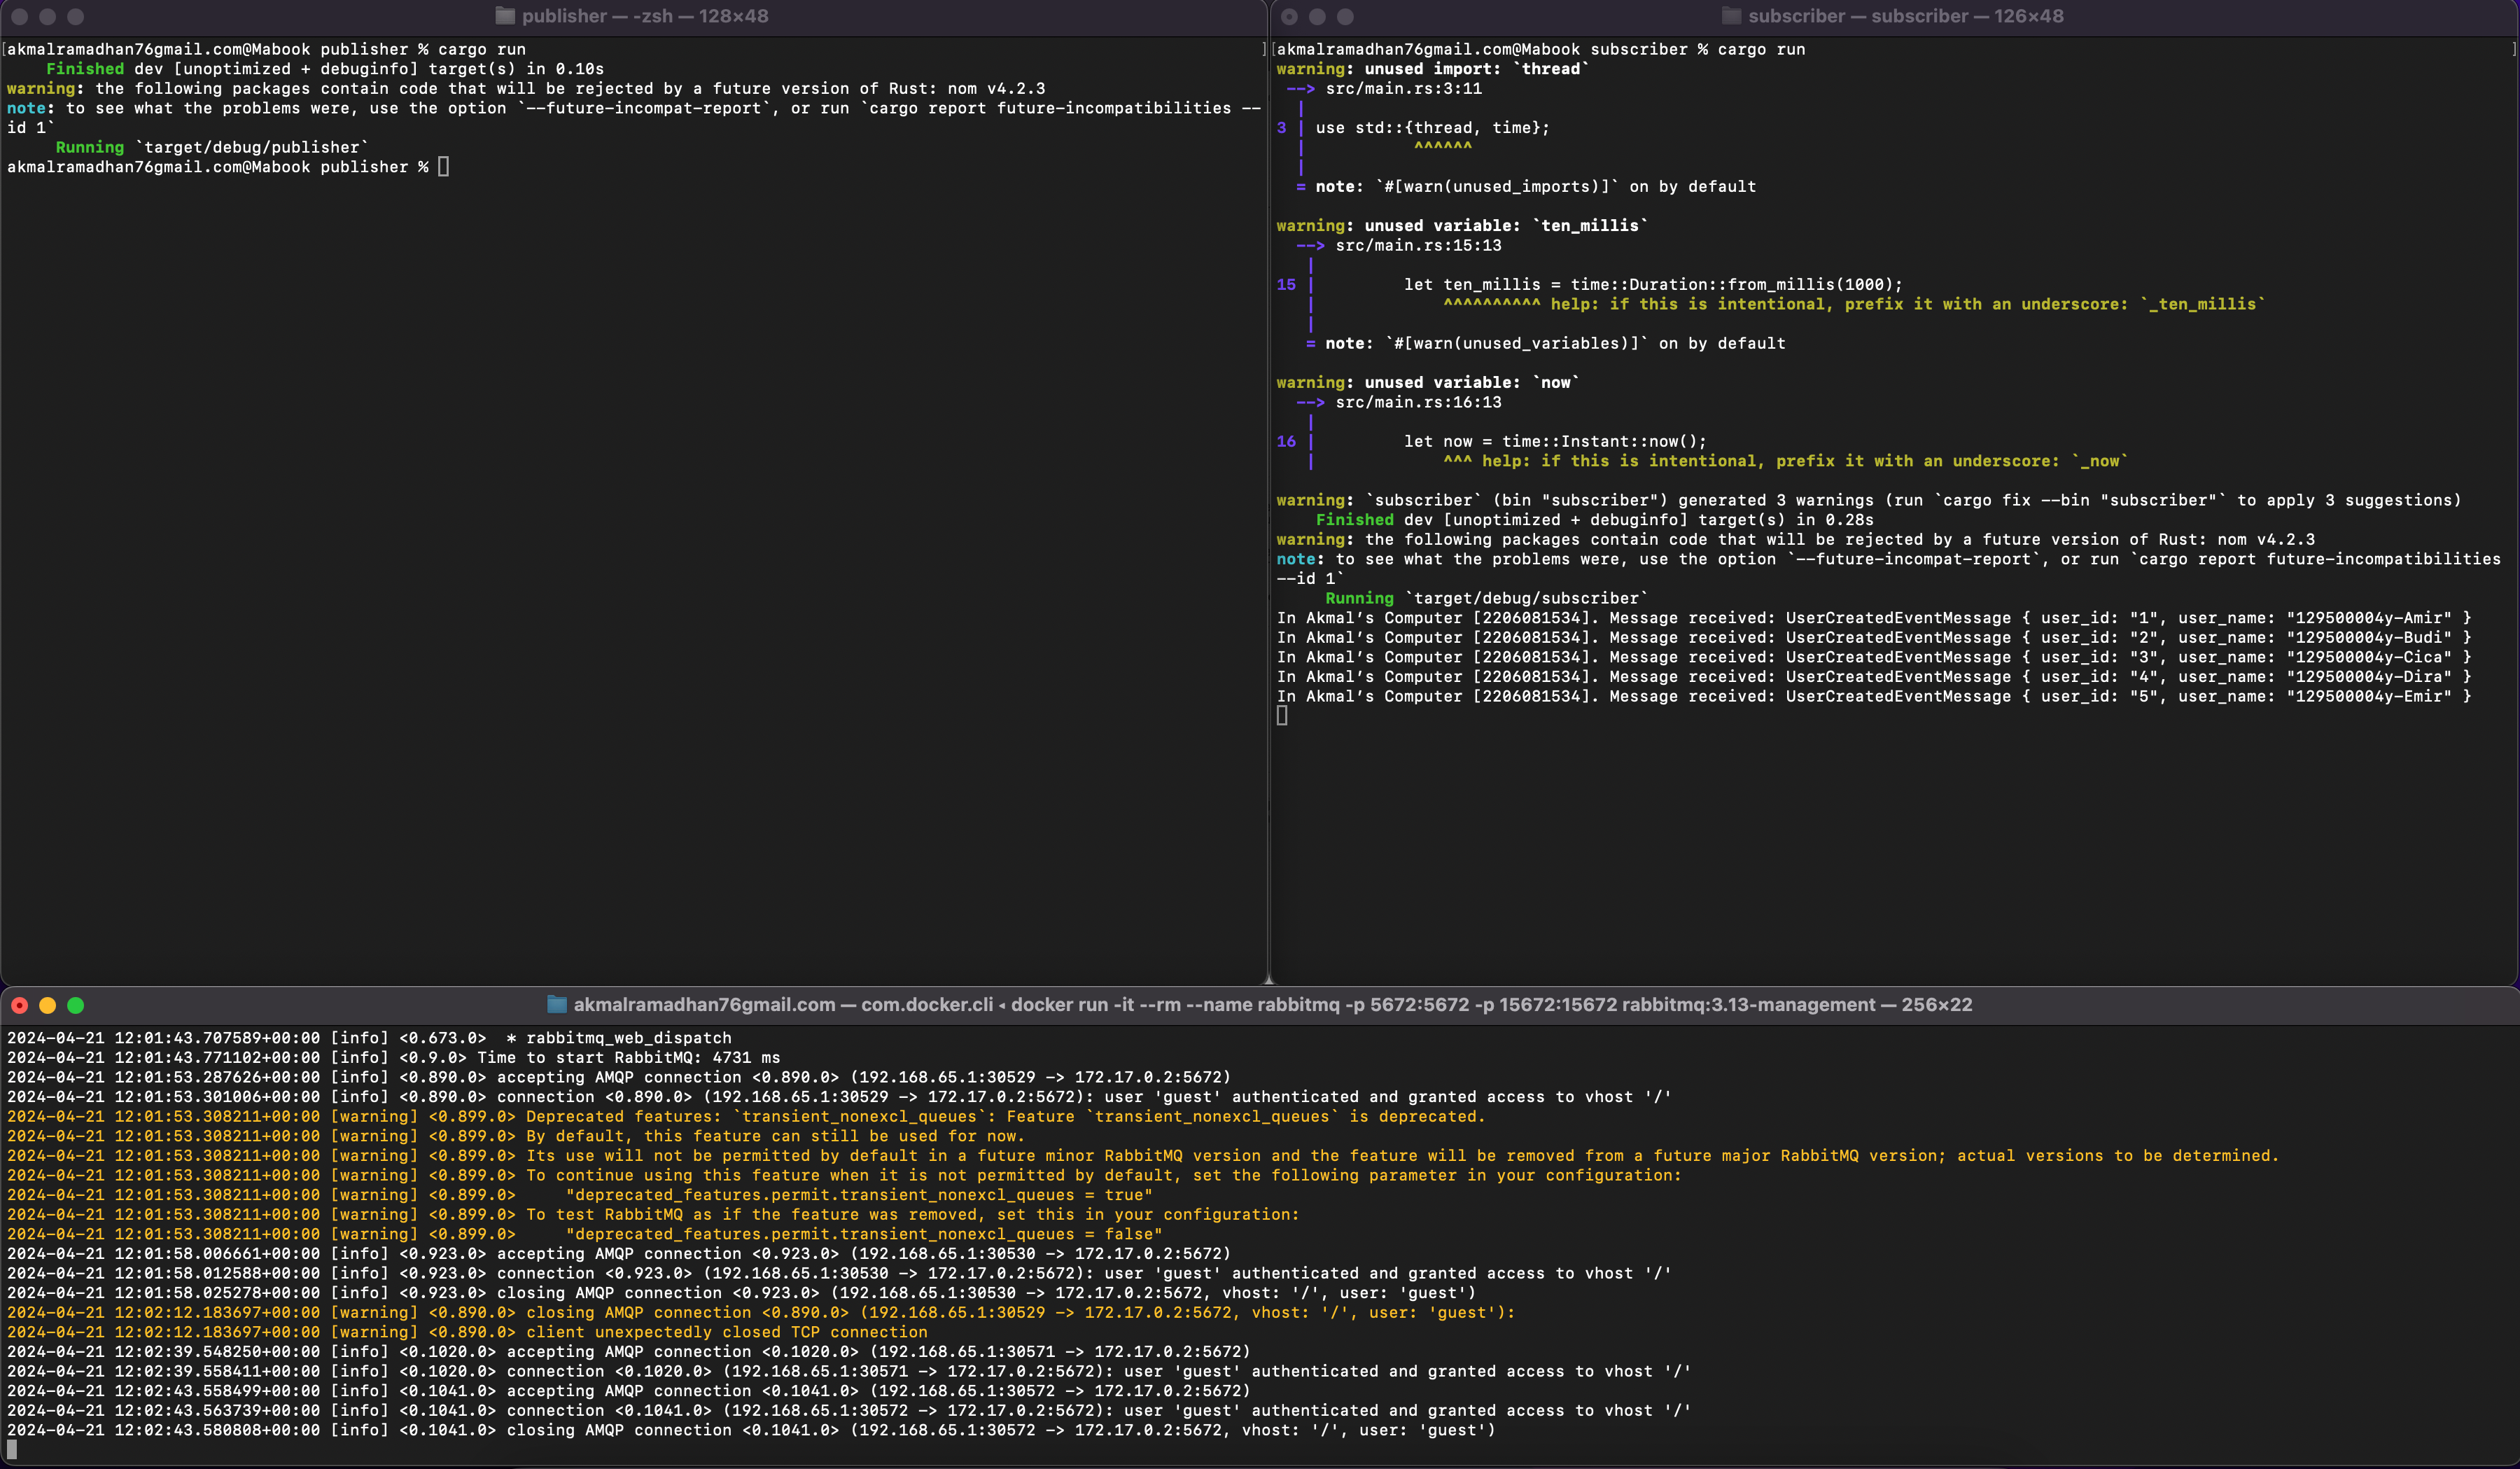Zoom the docker rabbitmq terminal window

[75, 1005]
